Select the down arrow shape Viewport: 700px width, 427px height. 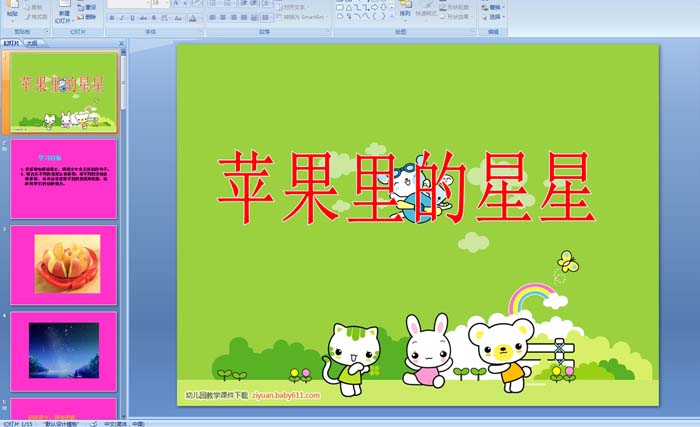coord(383,8)
